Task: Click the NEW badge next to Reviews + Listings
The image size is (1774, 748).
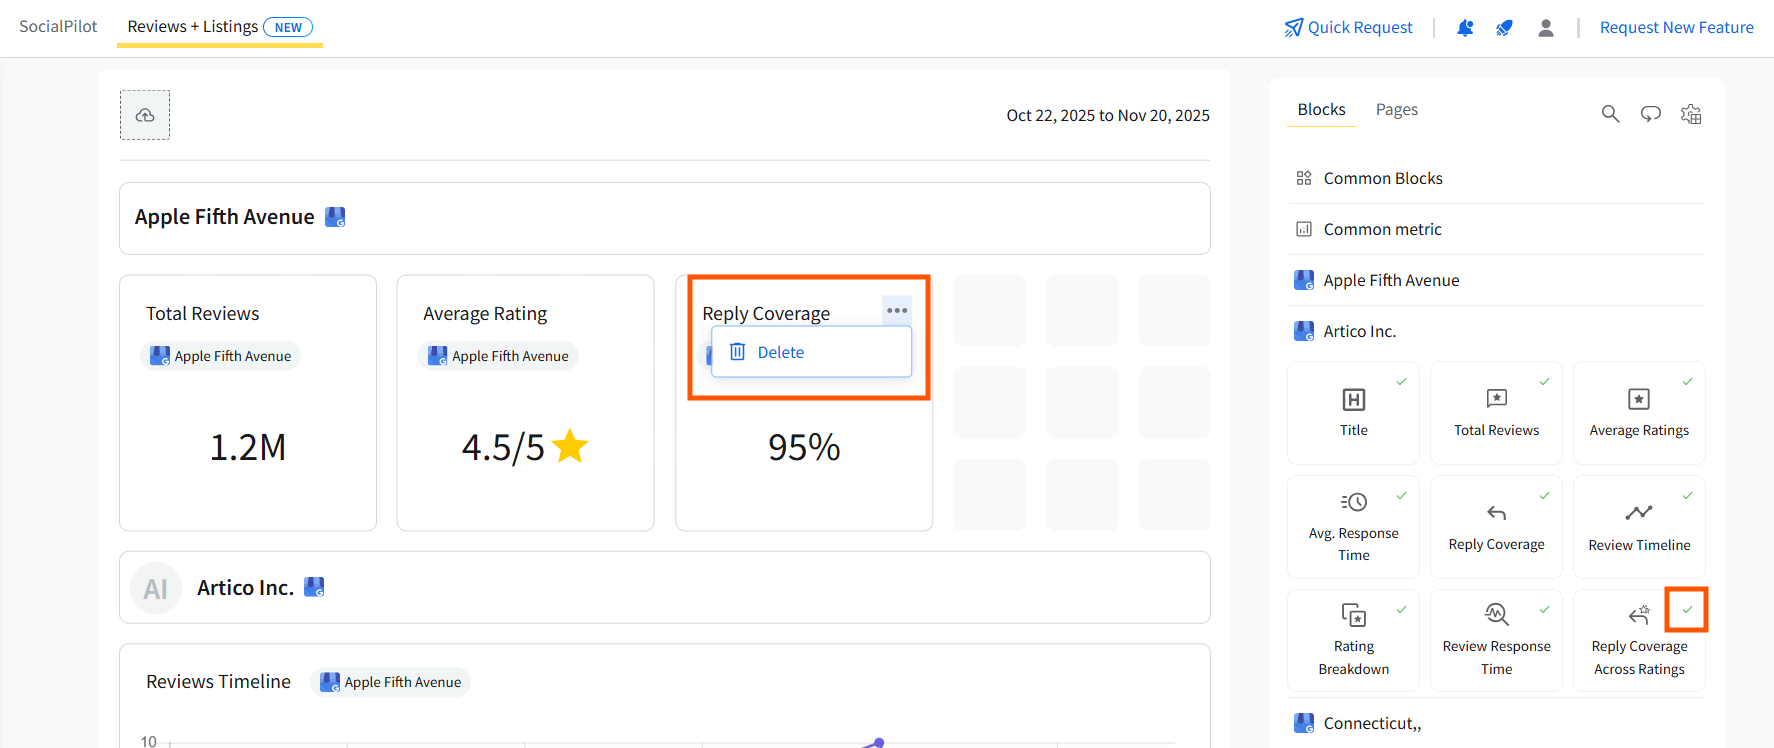Action: 288,27
